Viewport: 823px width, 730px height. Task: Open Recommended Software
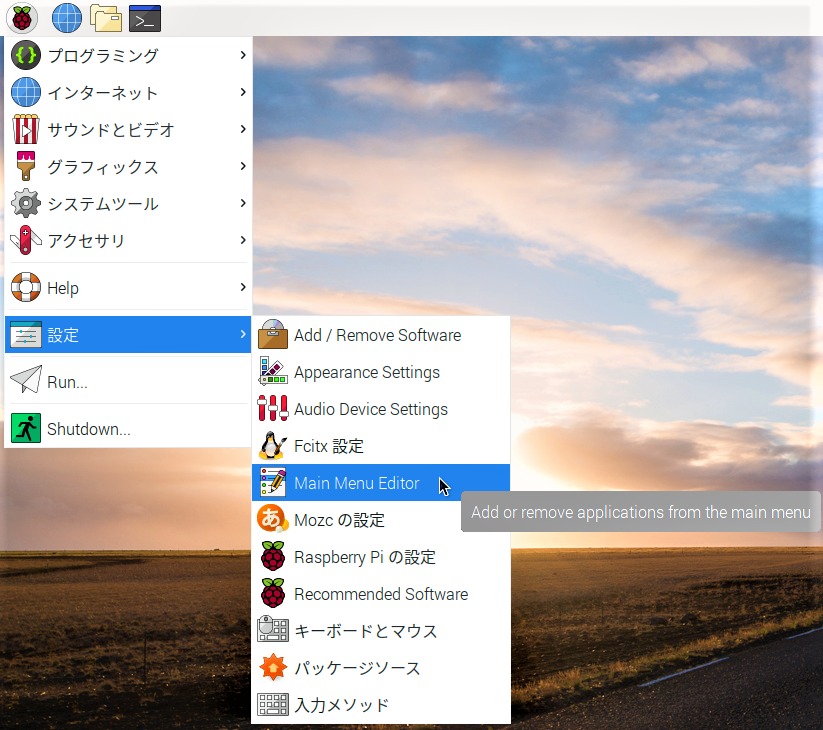(381, 593)
